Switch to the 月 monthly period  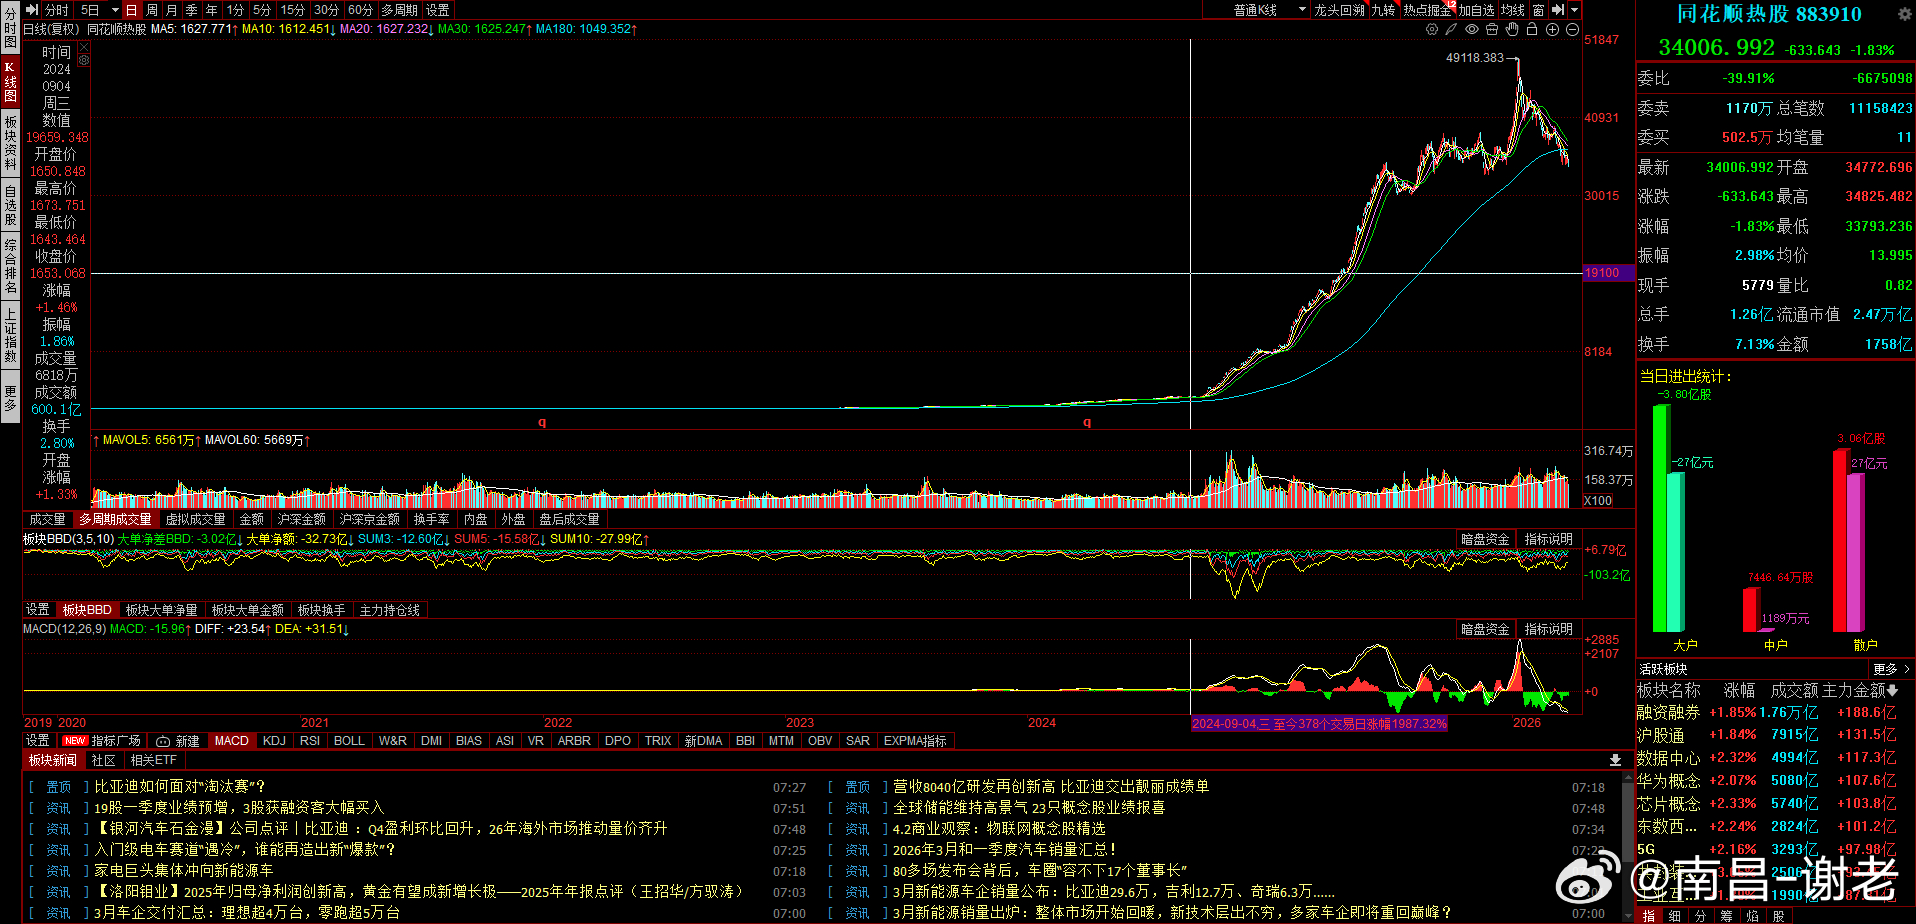(x=171, y=10)
